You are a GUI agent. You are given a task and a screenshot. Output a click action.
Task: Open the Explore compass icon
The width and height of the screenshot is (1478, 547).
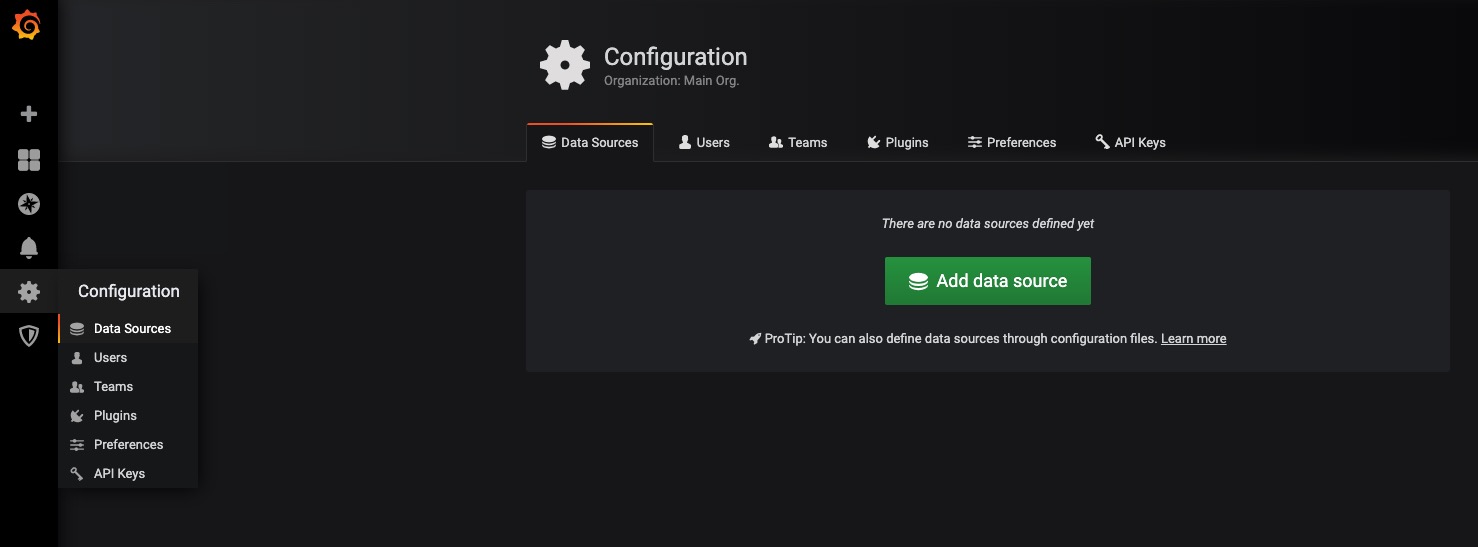(x=29, y=204)
